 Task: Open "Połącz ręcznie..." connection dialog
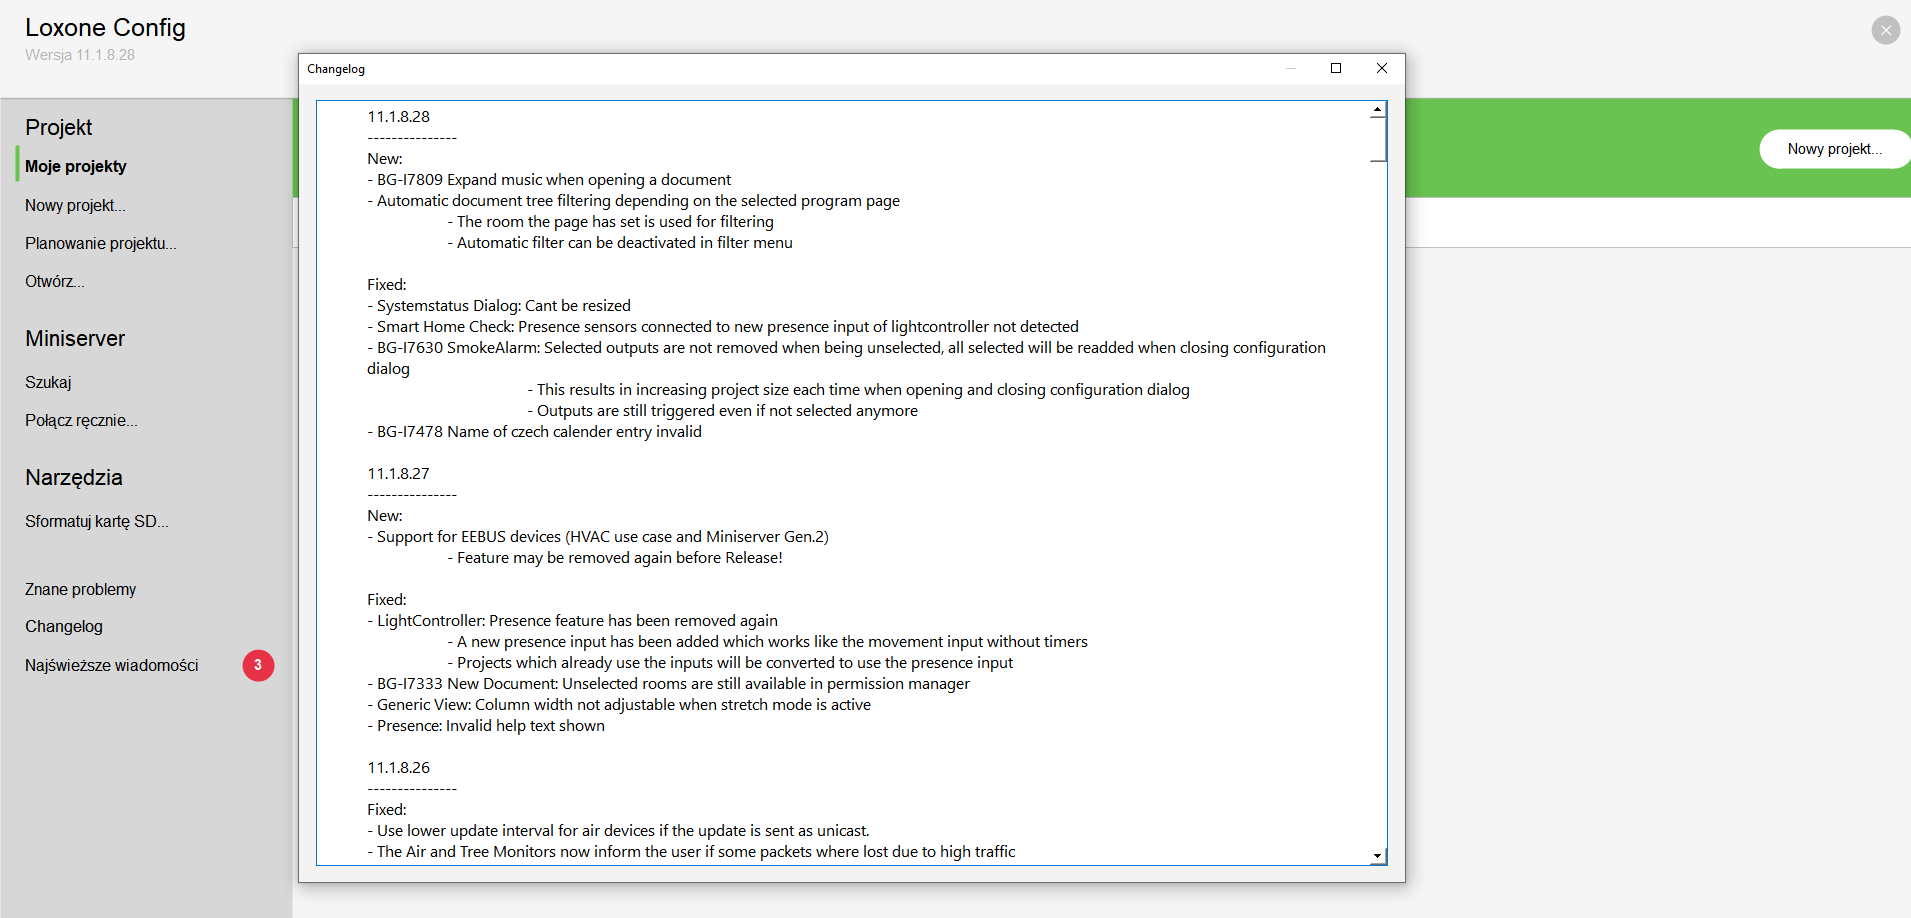click(81, 420)
